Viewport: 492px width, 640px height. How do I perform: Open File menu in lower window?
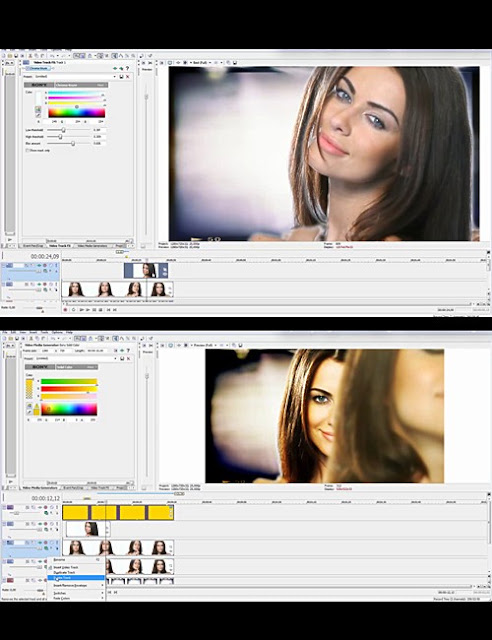pos(4,332)
